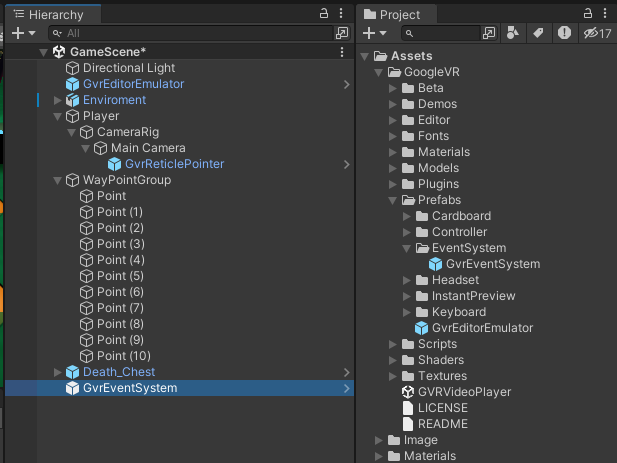Lock the Project panel
Image resolution: width=617 pixels, height=463 pixels.
click(x=587, y=14)
